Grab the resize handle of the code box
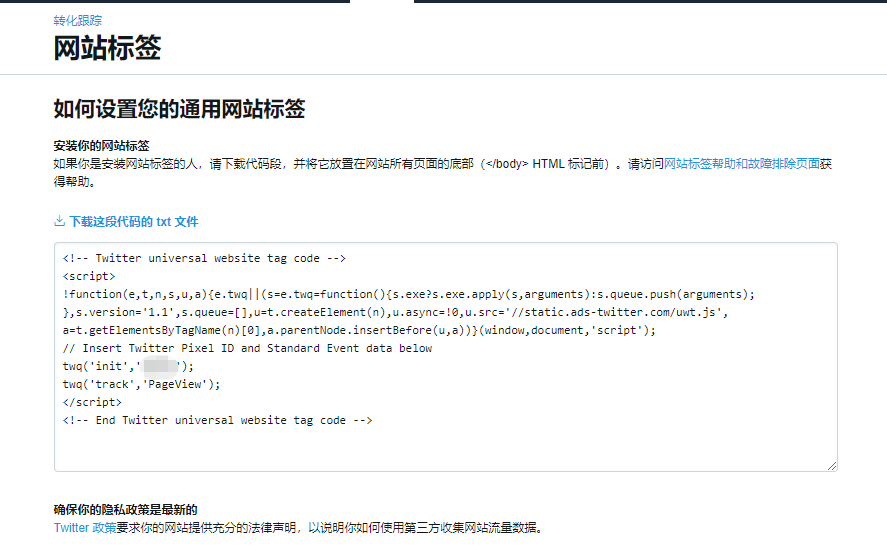887x548 pixels. 832,465
